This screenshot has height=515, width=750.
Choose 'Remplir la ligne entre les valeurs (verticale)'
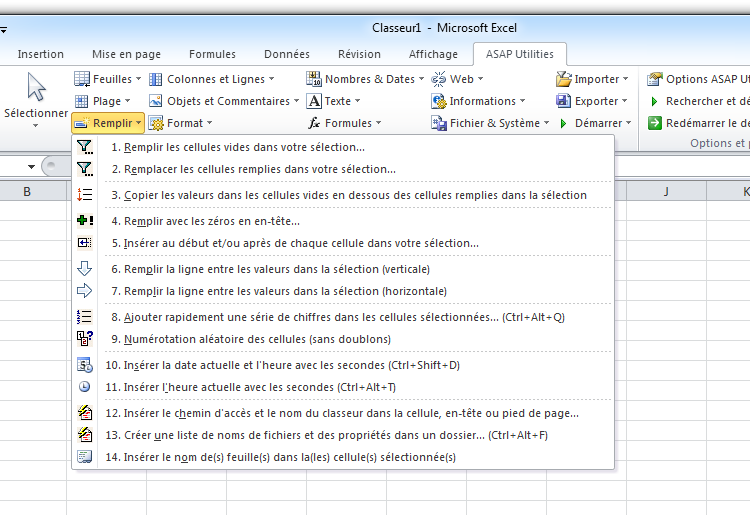(x=343, y=269)
